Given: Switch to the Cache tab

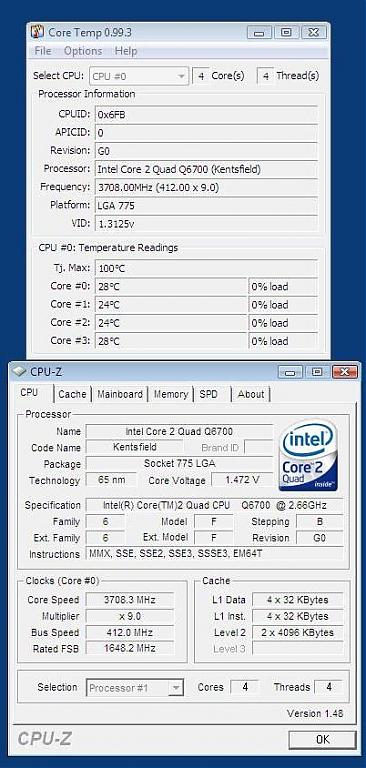Looking at the screenshot, I should [x=72, y=394].
